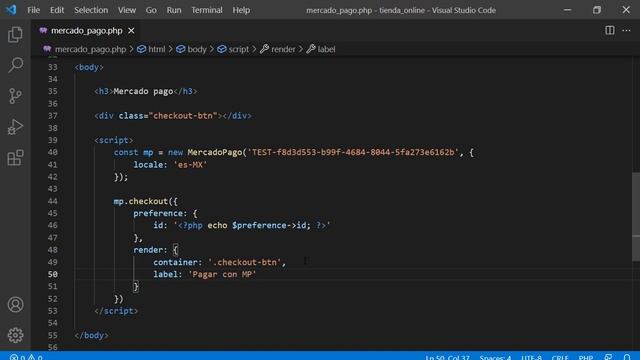Click mercado_pago.php in the breadcrumb
The width and height of the screenshot is (640, 360).
click(90, 49)
